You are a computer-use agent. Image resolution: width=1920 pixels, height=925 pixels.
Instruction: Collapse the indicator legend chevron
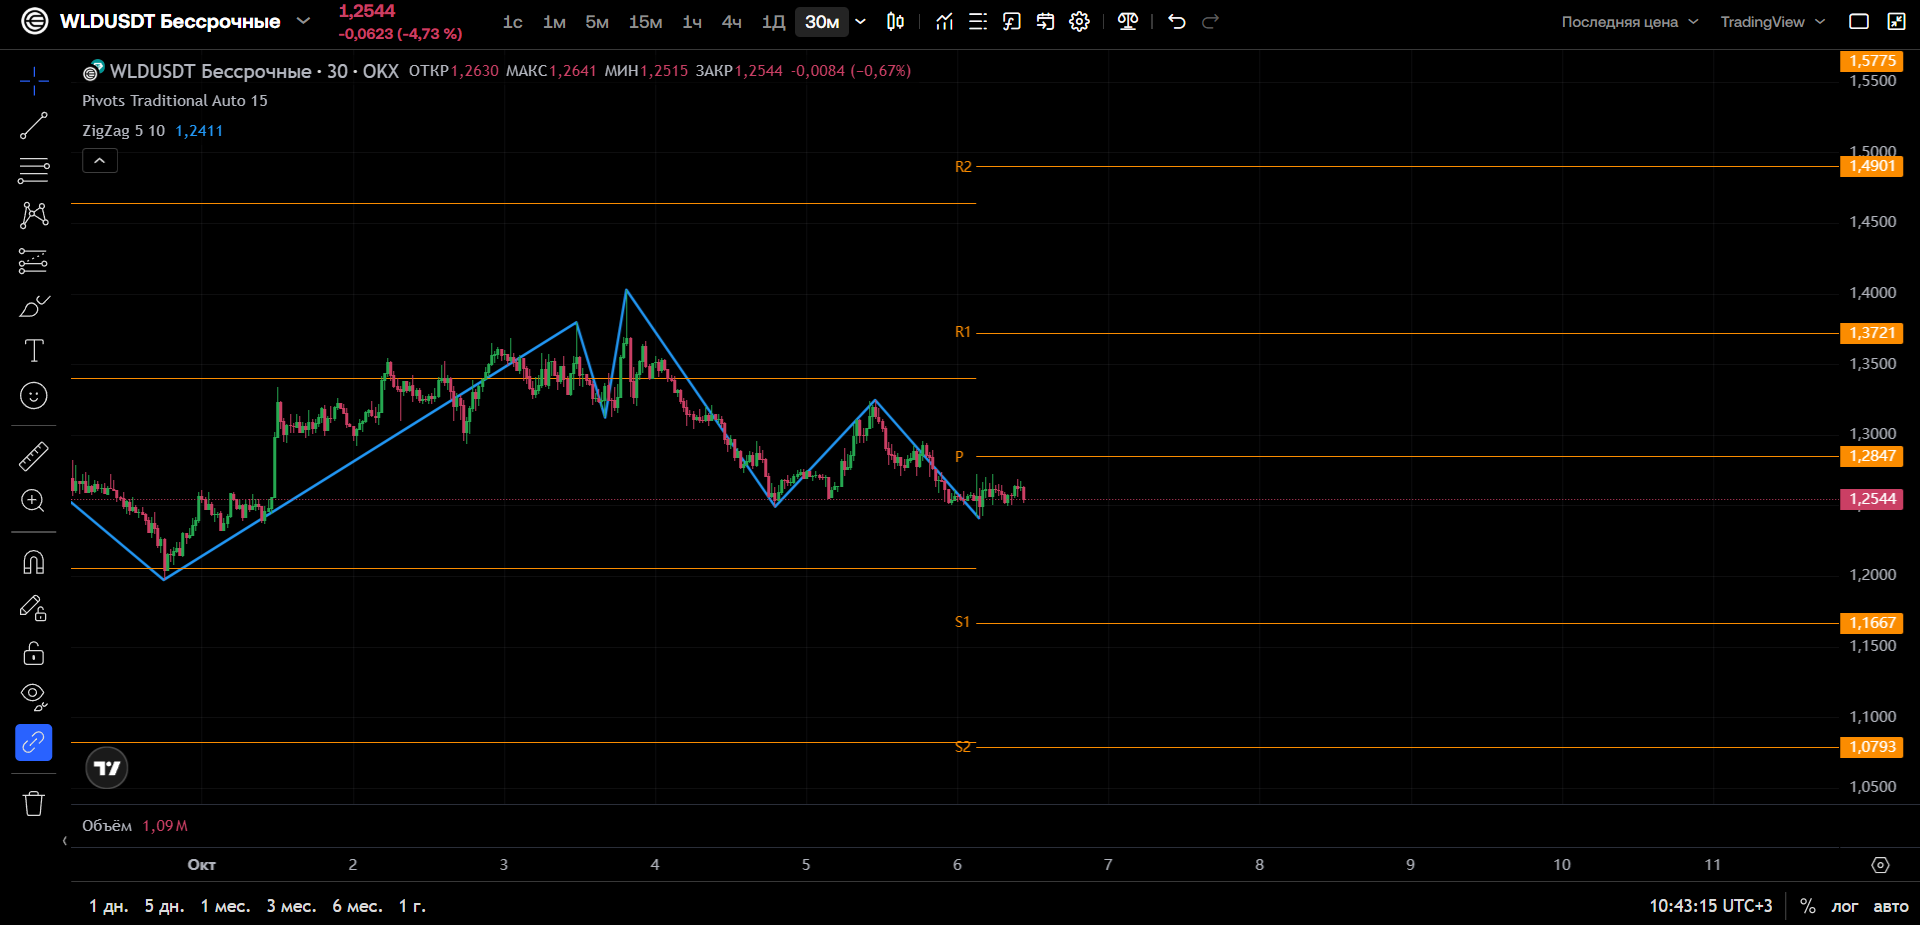100,161
